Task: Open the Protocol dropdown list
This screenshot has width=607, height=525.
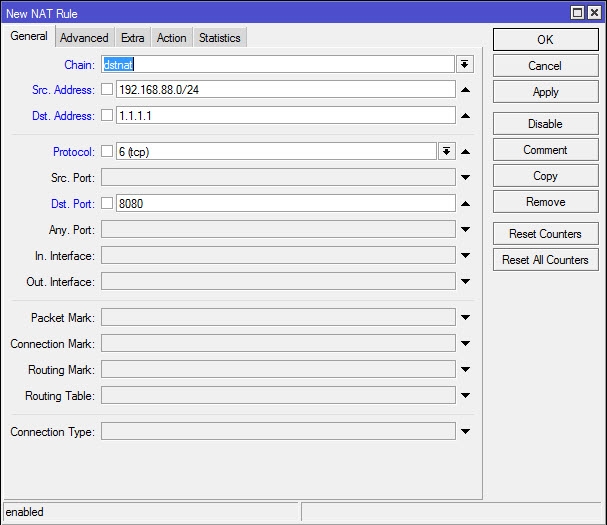Action: [446, 152]
